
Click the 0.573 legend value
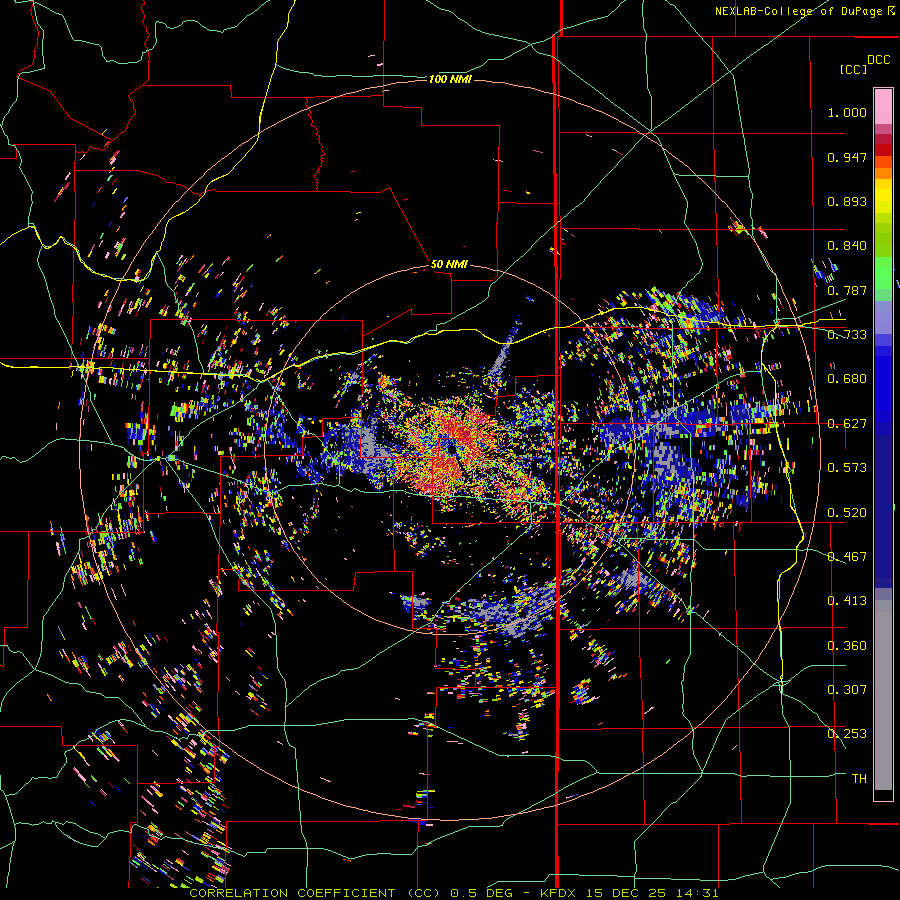click(847, 468)
